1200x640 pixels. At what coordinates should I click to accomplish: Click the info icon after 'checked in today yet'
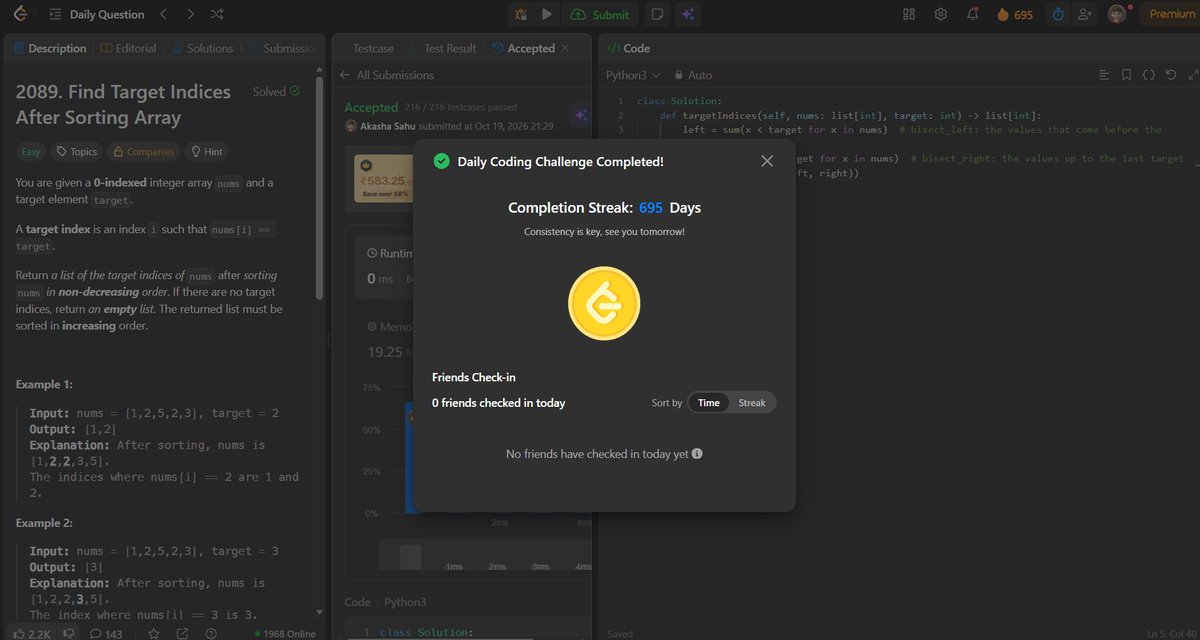(x=697, y=453)
